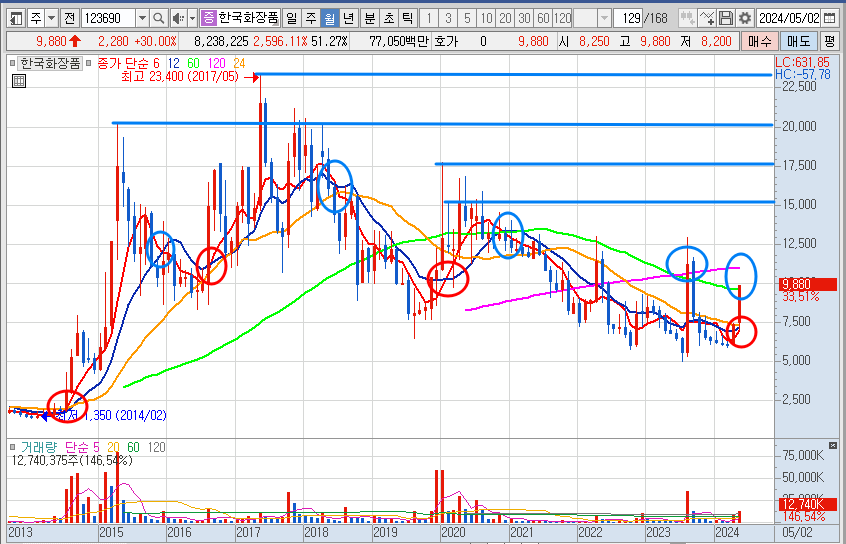The height and width of the screenshot is (544, 846).
Task: Close the volume panel with X icon
Action: tap(833, 446)
